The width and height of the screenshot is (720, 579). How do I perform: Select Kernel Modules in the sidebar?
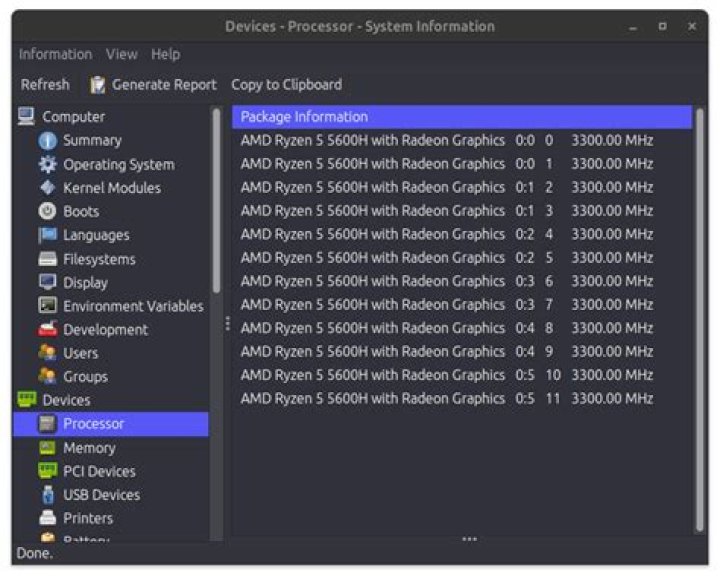pos(112,188)
